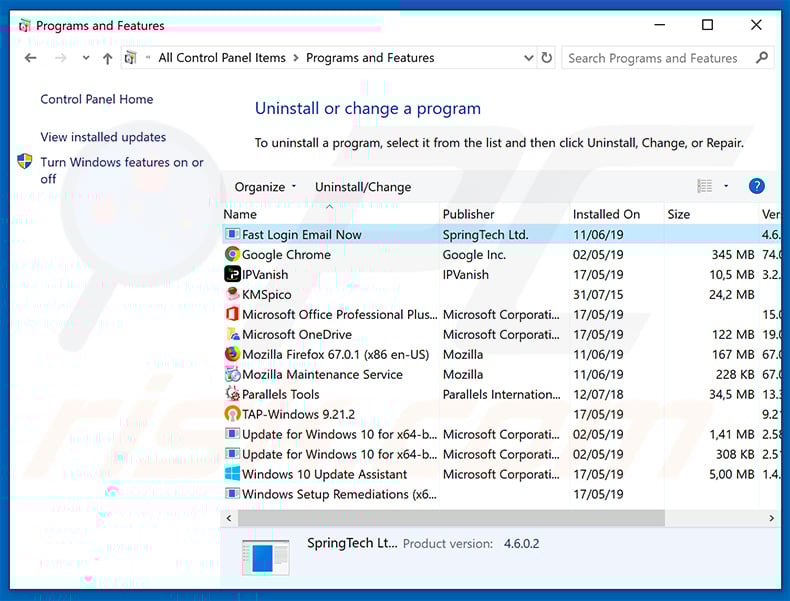The height and width of the screenshot is (601, 790).
Task: Click All Control Panel Items breadcrumb
Action: (x=222, y=58)
